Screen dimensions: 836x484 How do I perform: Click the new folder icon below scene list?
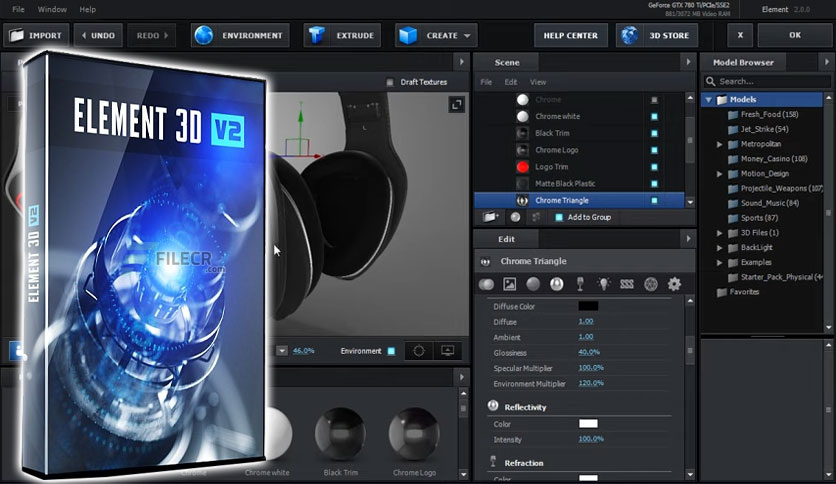[490, 217]
